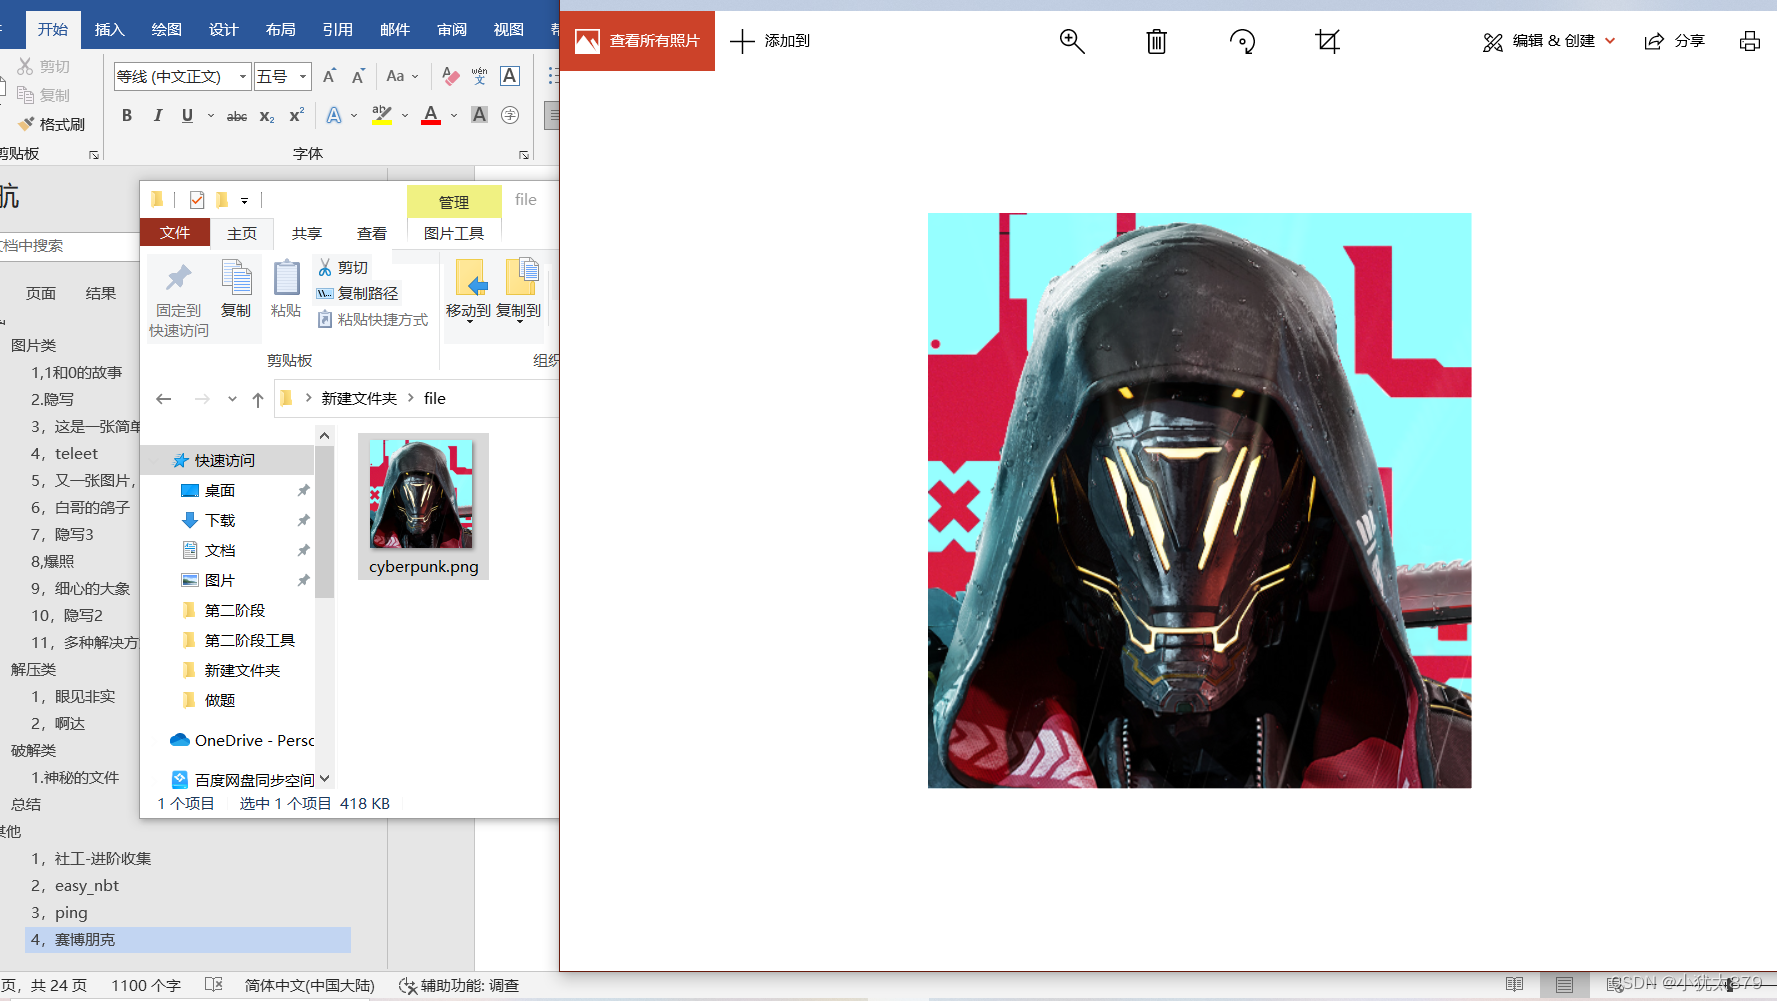This screenshot has width=1777, height=1001.
Task: Open the recent locations dropdown in Explorer
Action: pyautogui.click(x=232, y=399)
